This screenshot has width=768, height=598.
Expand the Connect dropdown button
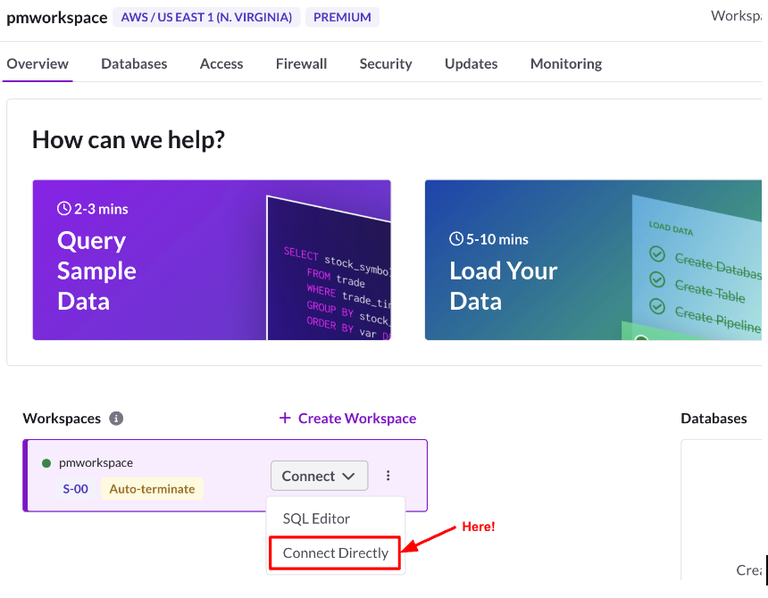(x=318, y=476)
